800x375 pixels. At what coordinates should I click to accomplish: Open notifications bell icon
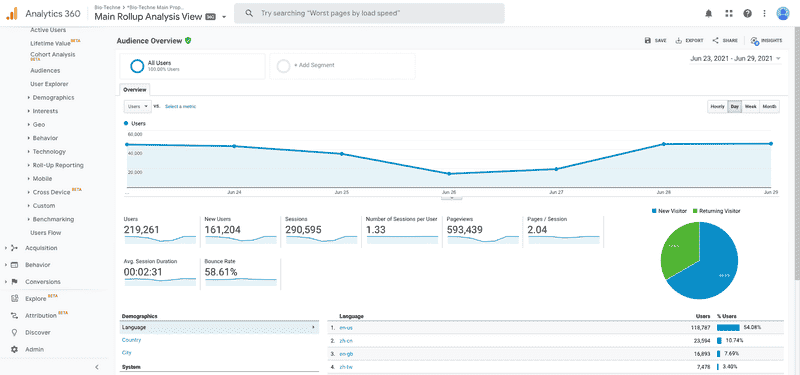709,14
